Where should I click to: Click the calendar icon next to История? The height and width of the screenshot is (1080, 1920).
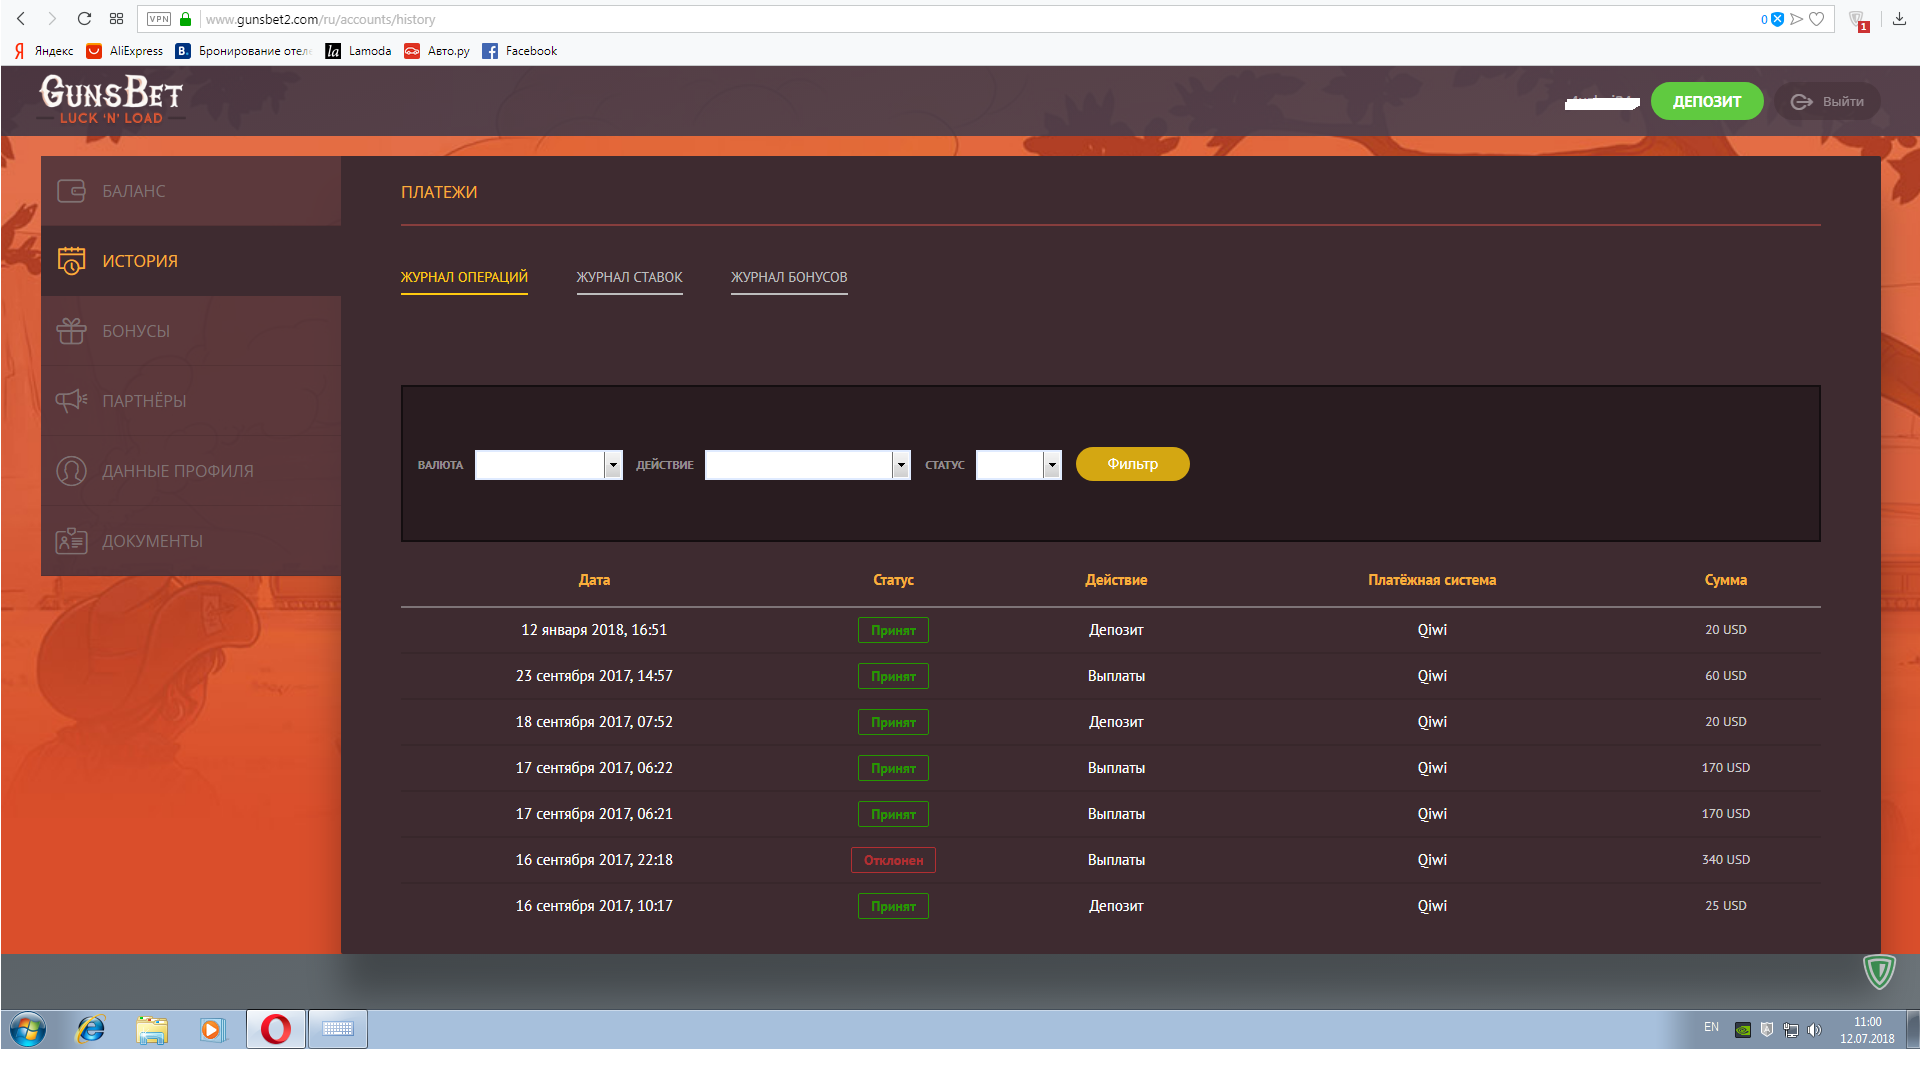pos(71,261)
